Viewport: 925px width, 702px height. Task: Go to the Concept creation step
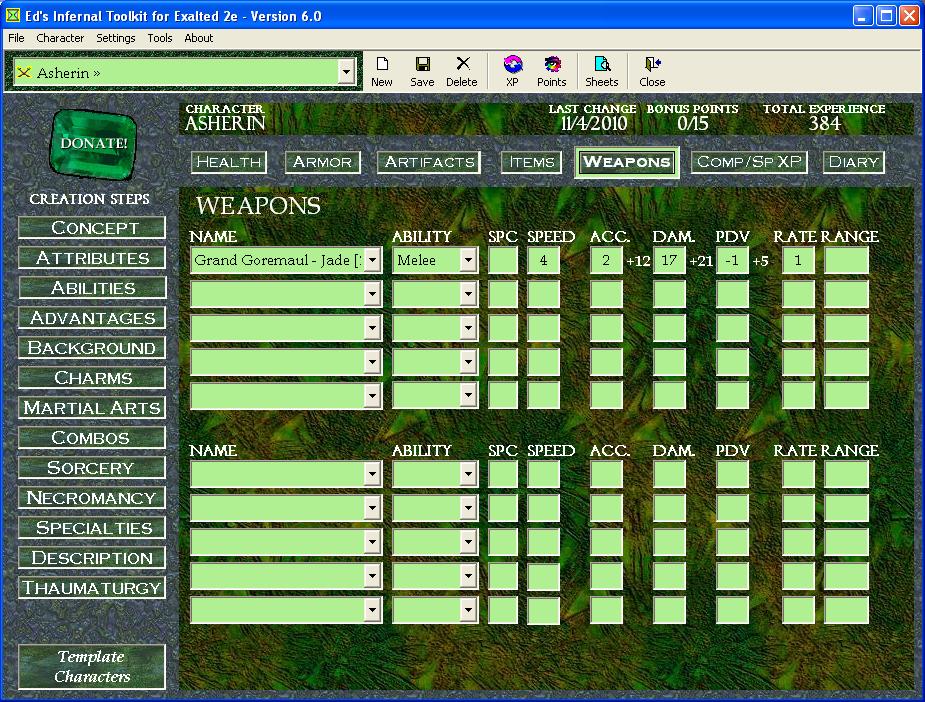point(92,228)
